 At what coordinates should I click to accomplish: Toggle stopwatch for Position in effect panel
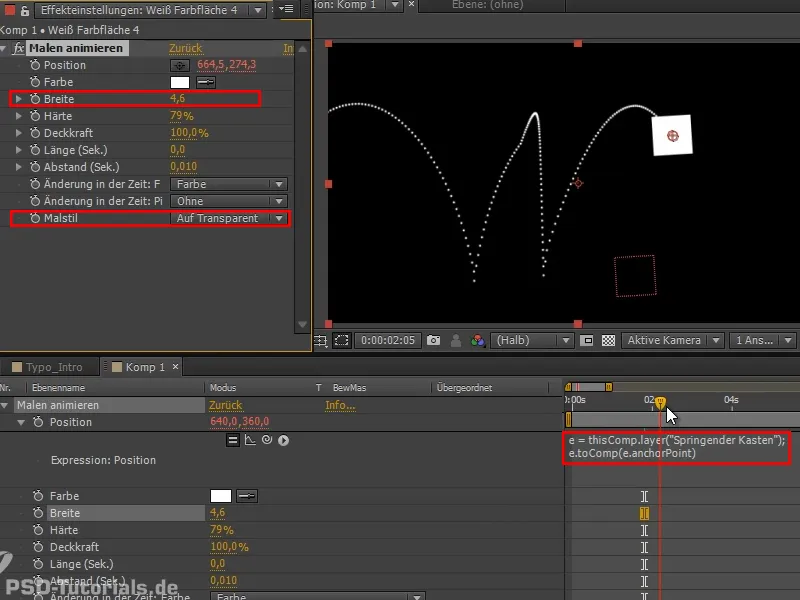[x=35, y=65]
